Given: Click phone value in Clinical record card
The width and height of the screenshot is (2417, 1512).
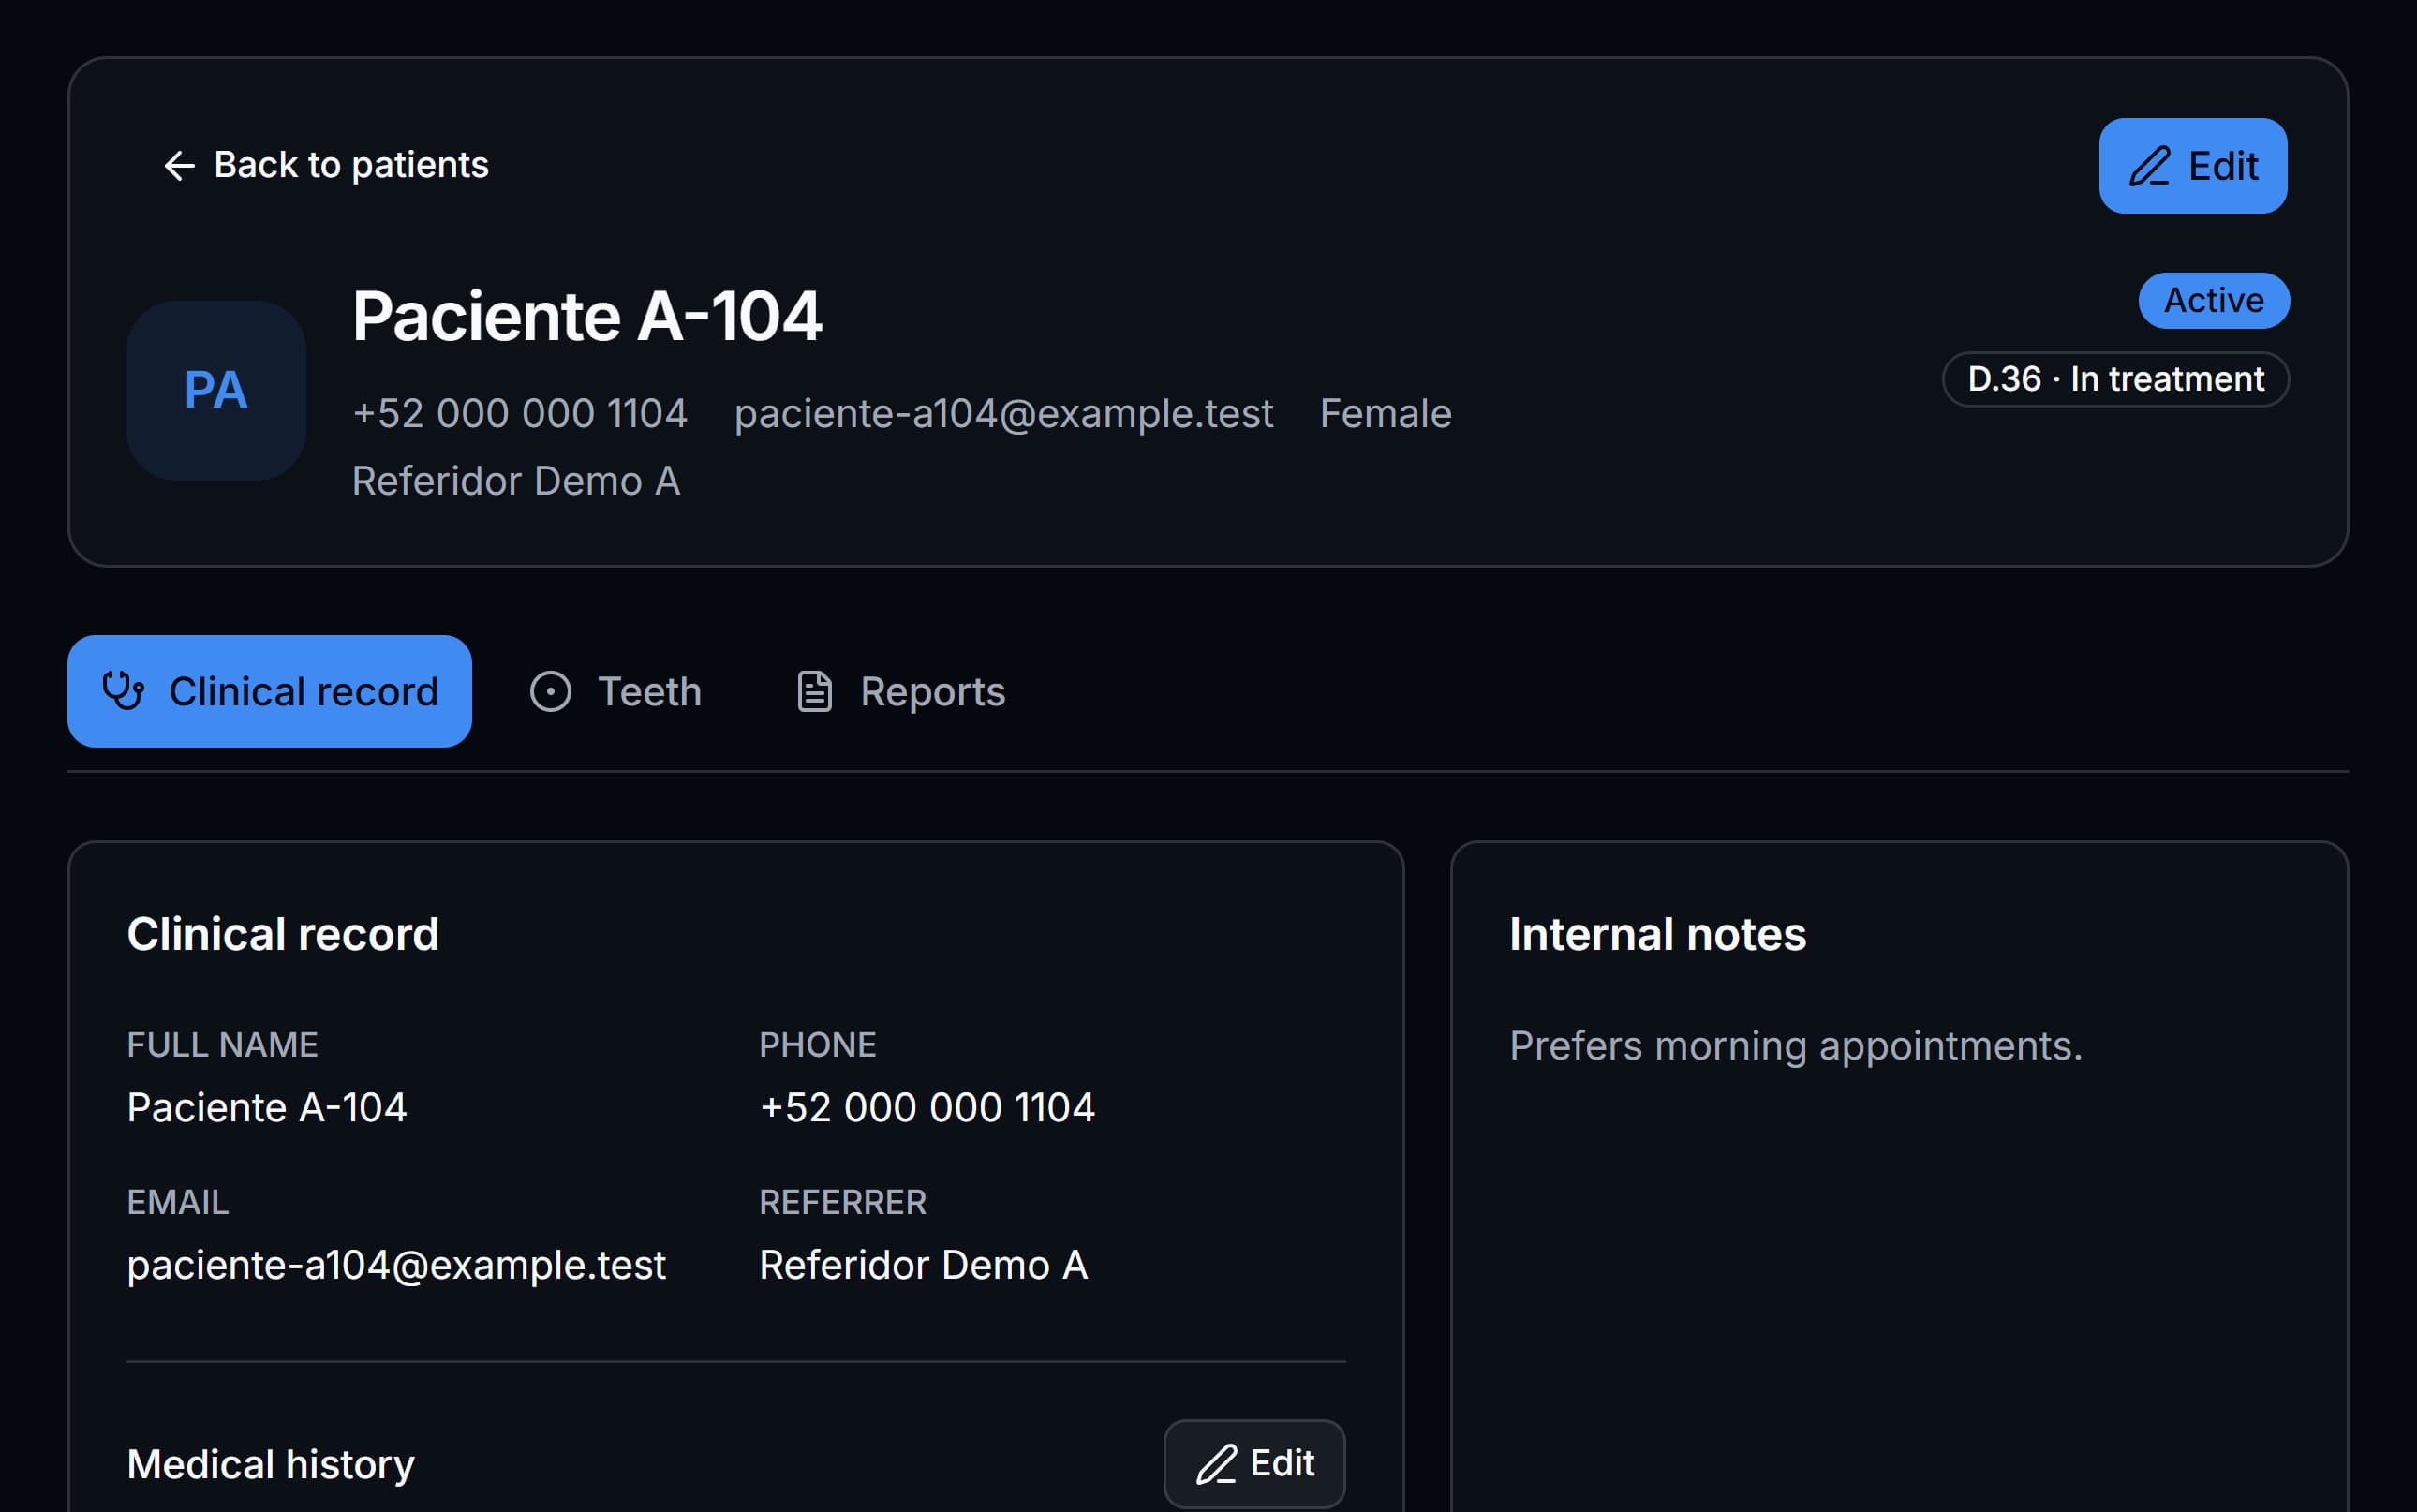Looking at the screenshot, I should pos(927,1107).
